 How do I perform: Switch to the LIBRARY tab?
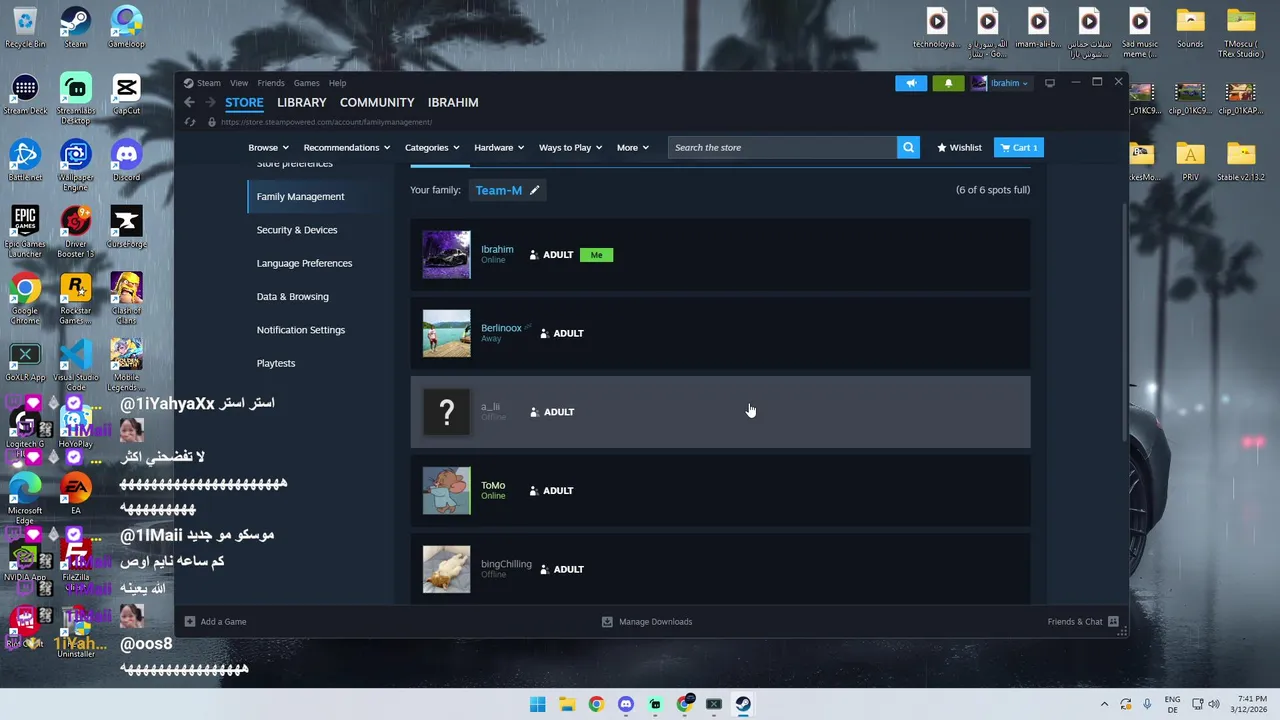pos(302,102)
